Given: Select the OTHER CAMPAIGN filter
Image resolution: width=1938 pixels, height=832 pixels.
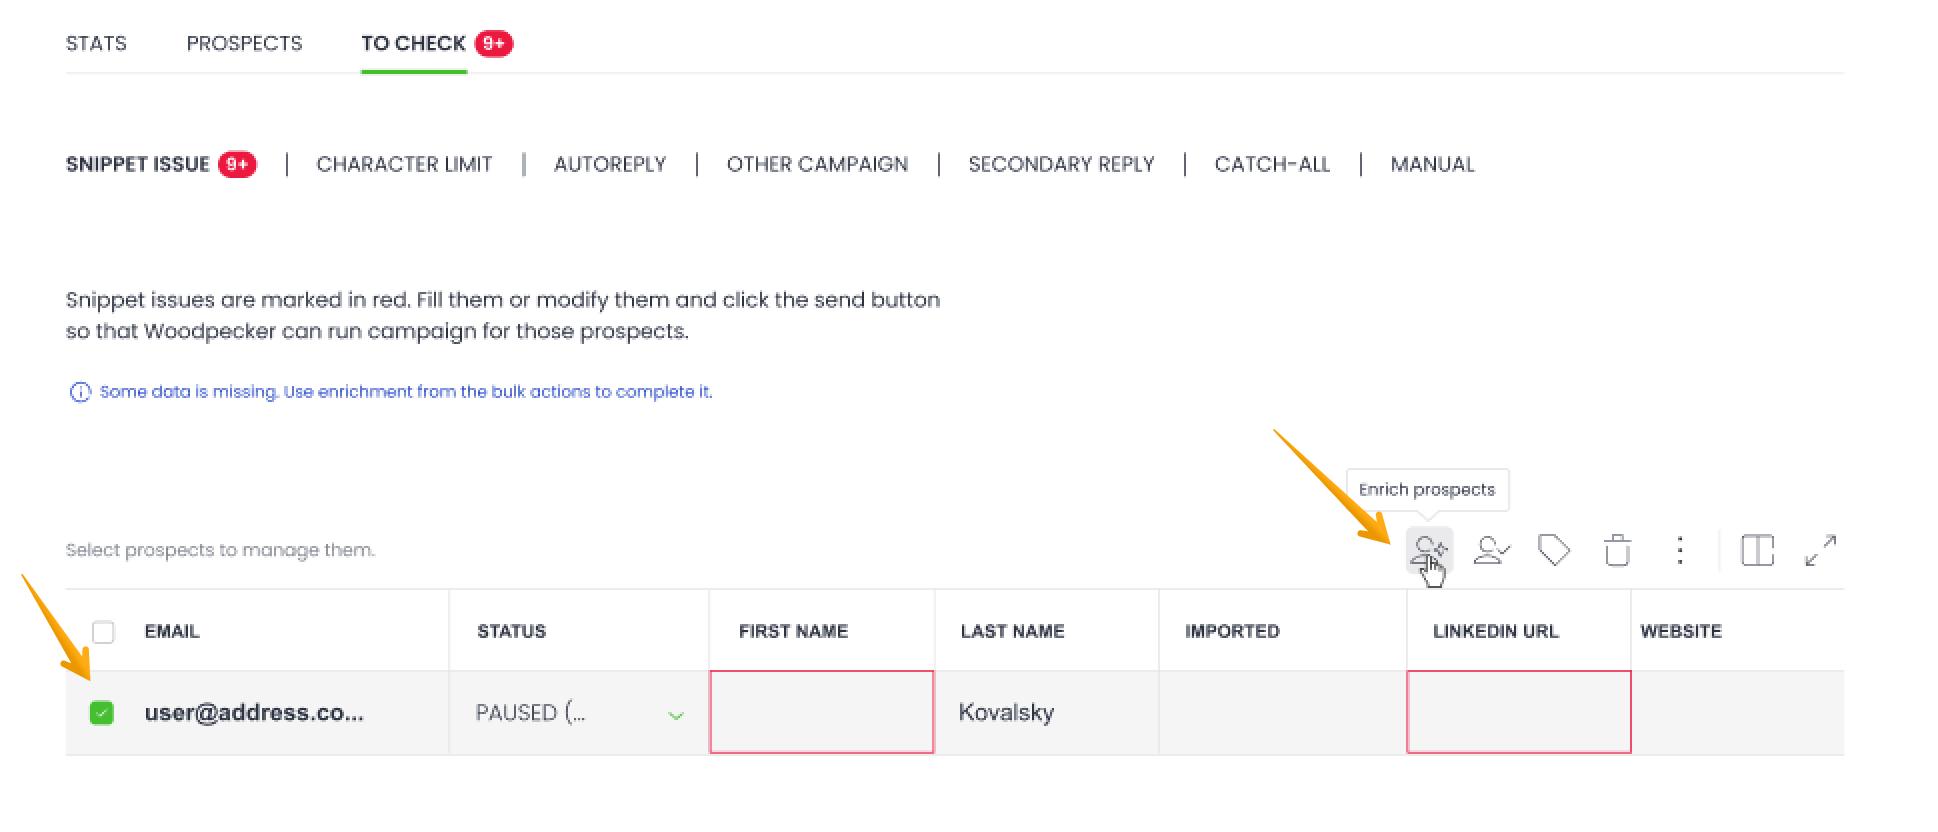Looking at the screenshot, I should (x=817, y=165).
